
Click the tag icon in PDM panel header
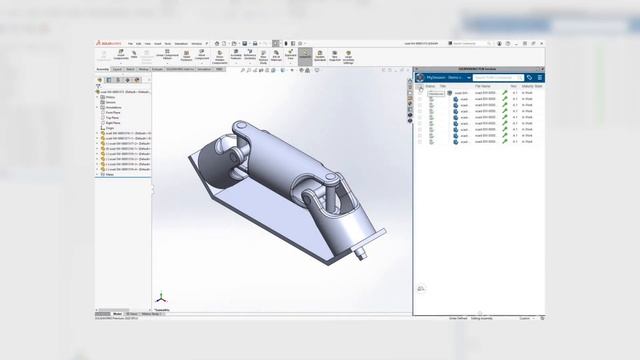point(530,78)
